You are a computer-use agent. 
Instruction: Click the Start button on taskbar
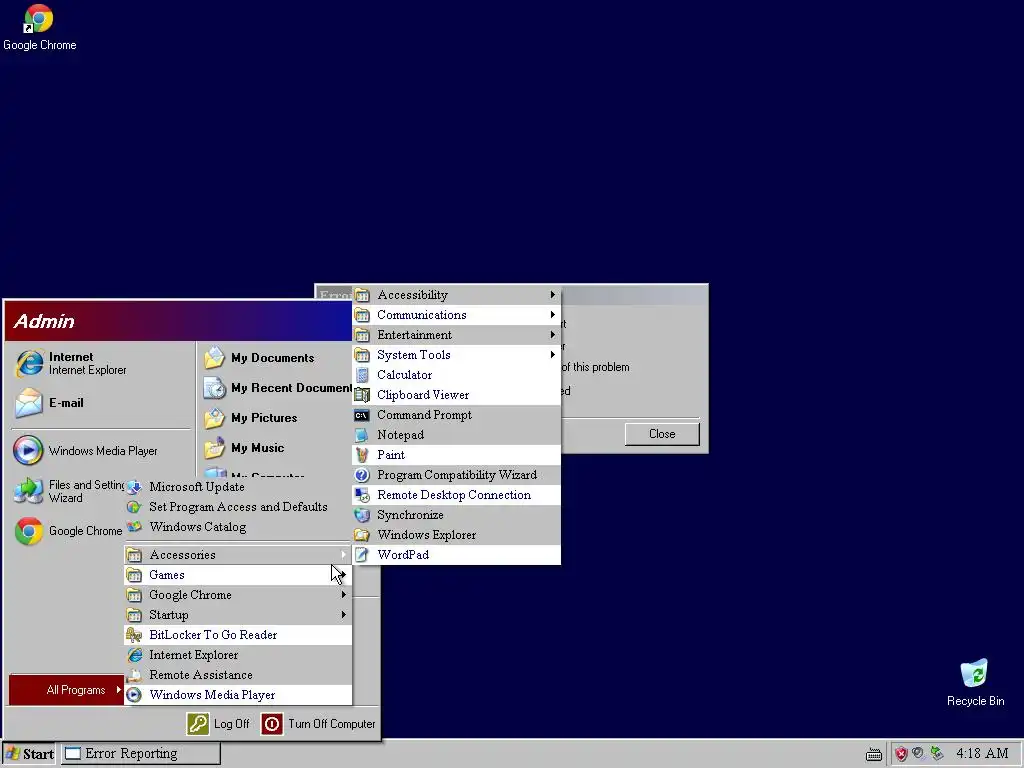(x=29, y=754)
